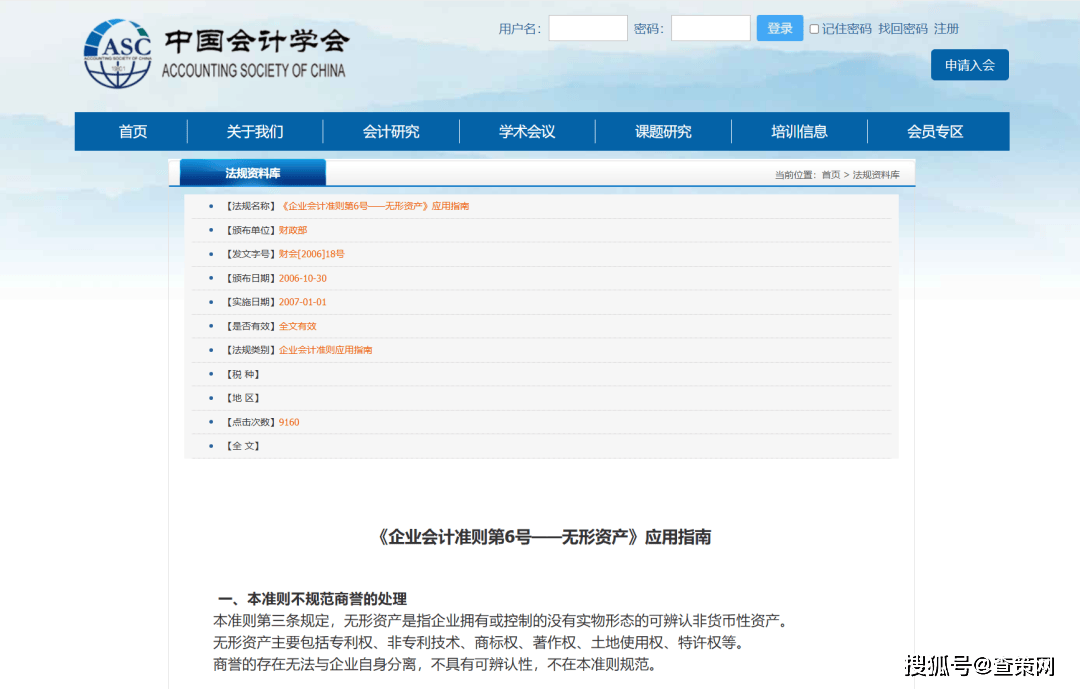Toggle the 记住密码 checkbox
Viewport: 1080px width, 689px height.
(814, 29)
